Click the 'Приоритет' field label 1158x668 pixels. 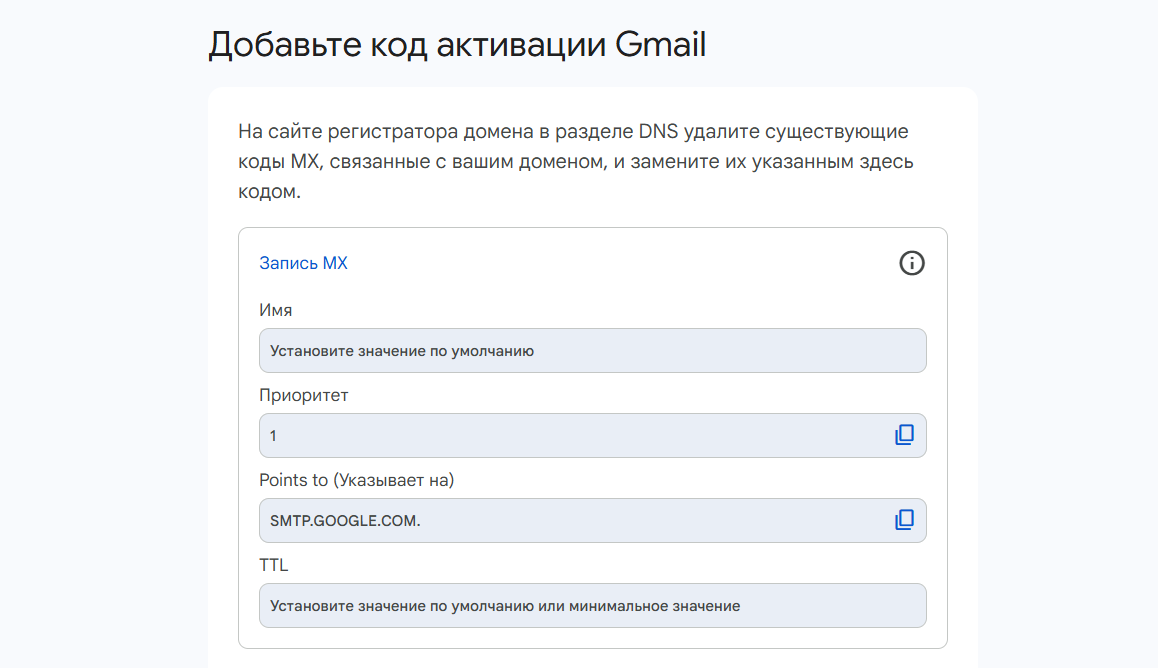point(304,395)
